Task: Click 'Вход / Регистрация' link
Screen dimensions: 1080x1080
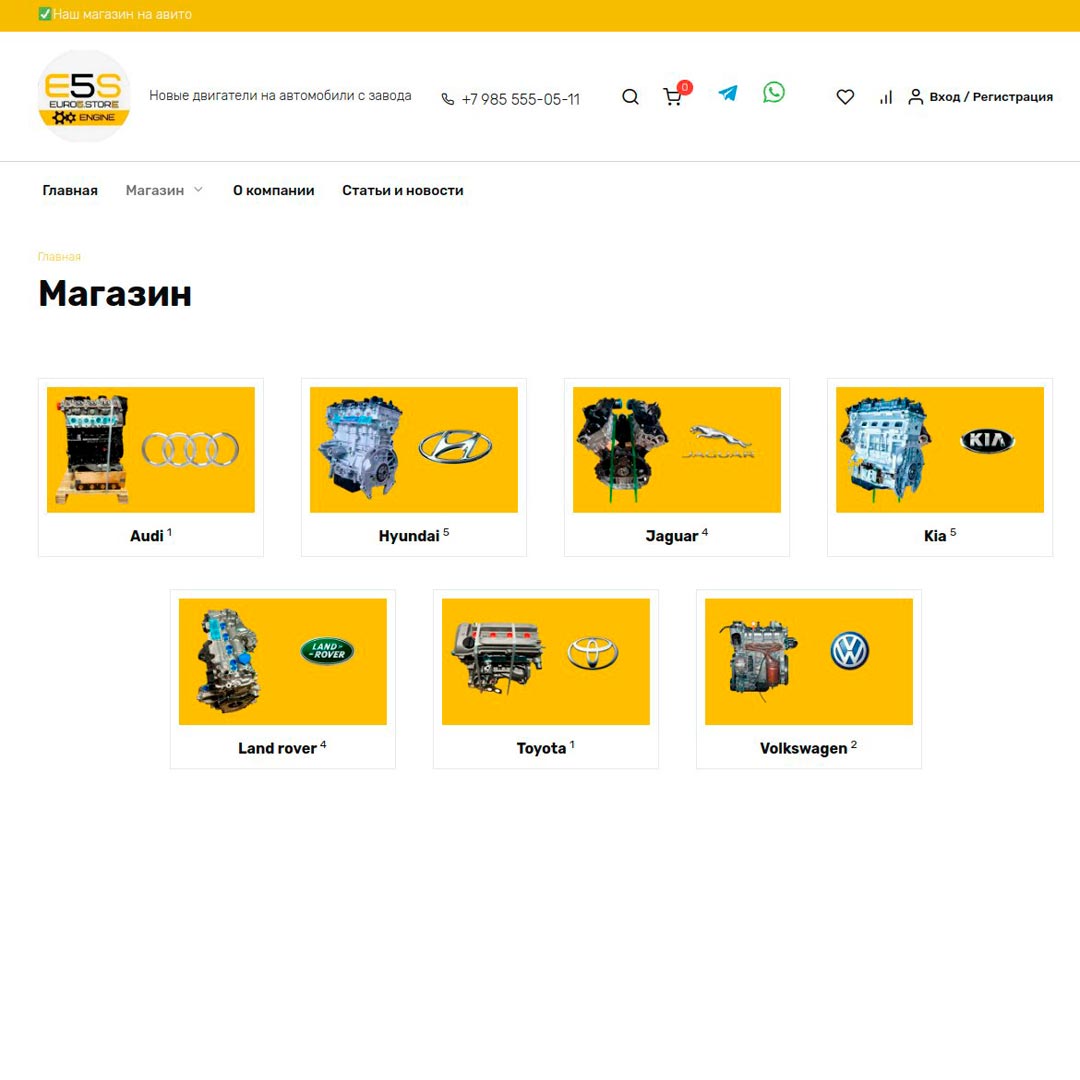Action: pos(991,97)
